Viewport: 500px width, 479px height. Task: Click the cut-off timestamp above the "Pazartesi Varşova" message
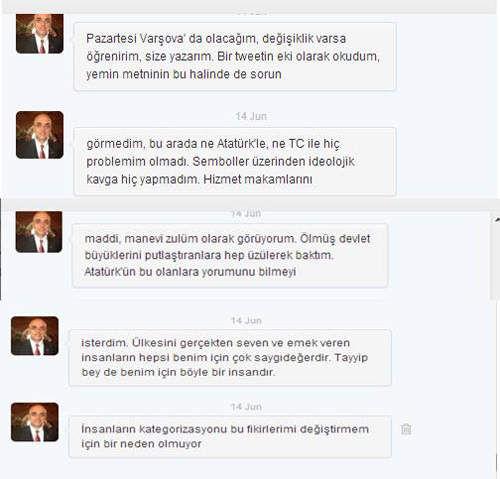tap(252, 14)
